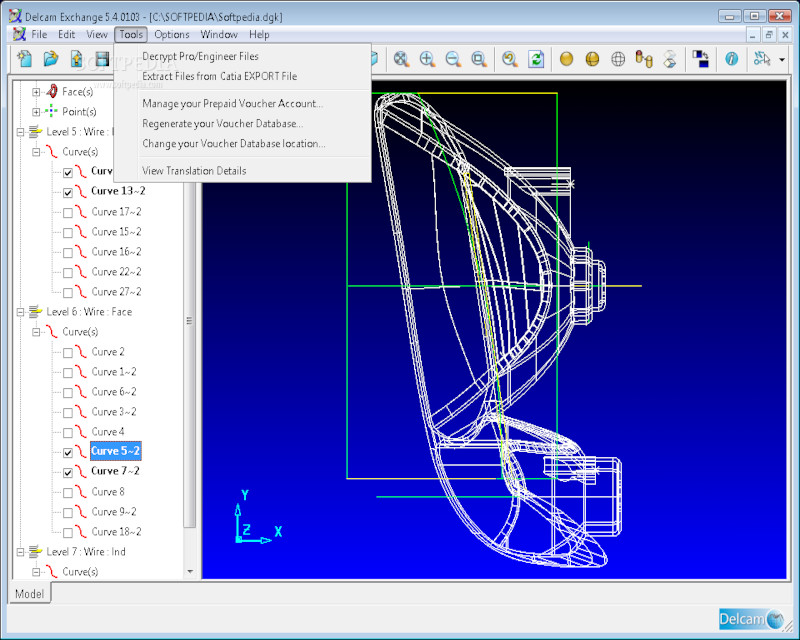Click the tree scrollbar down arrow

[x=190, y=572]
